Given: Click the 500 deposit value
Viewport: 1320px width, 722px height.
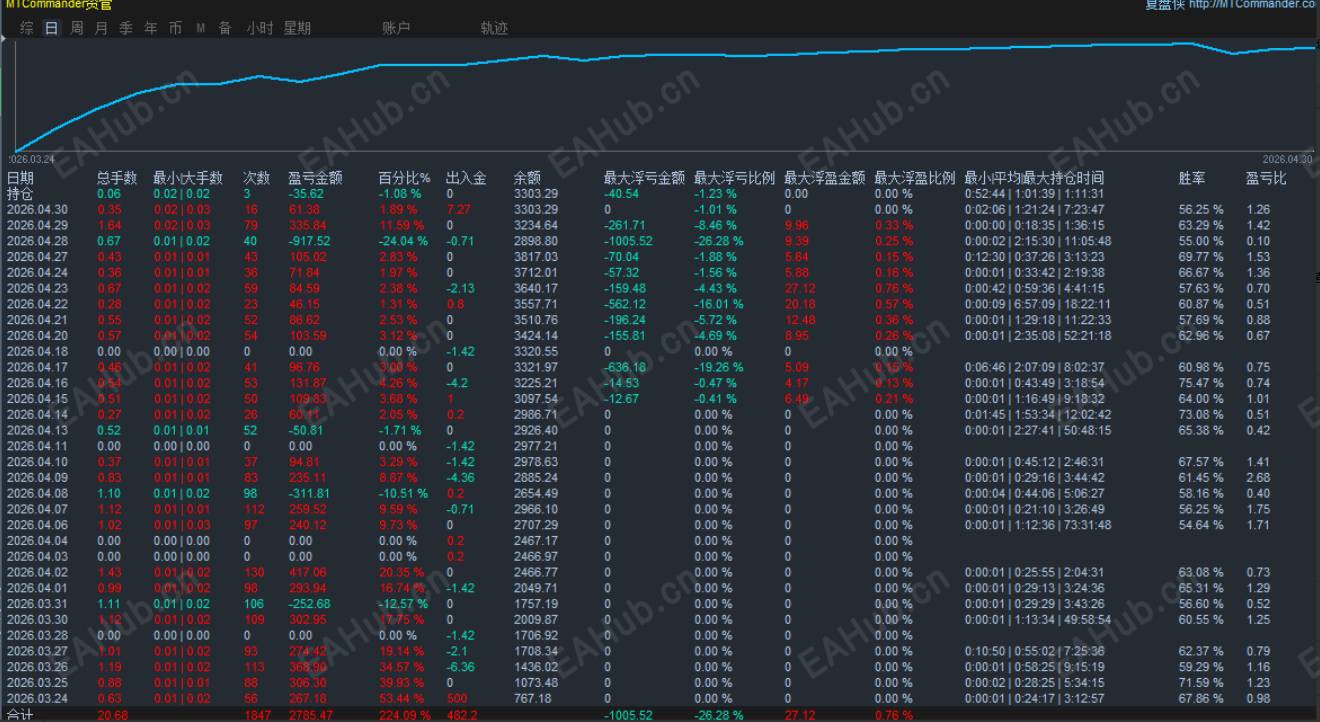Looking at the screenshot, I should (456, 698).
